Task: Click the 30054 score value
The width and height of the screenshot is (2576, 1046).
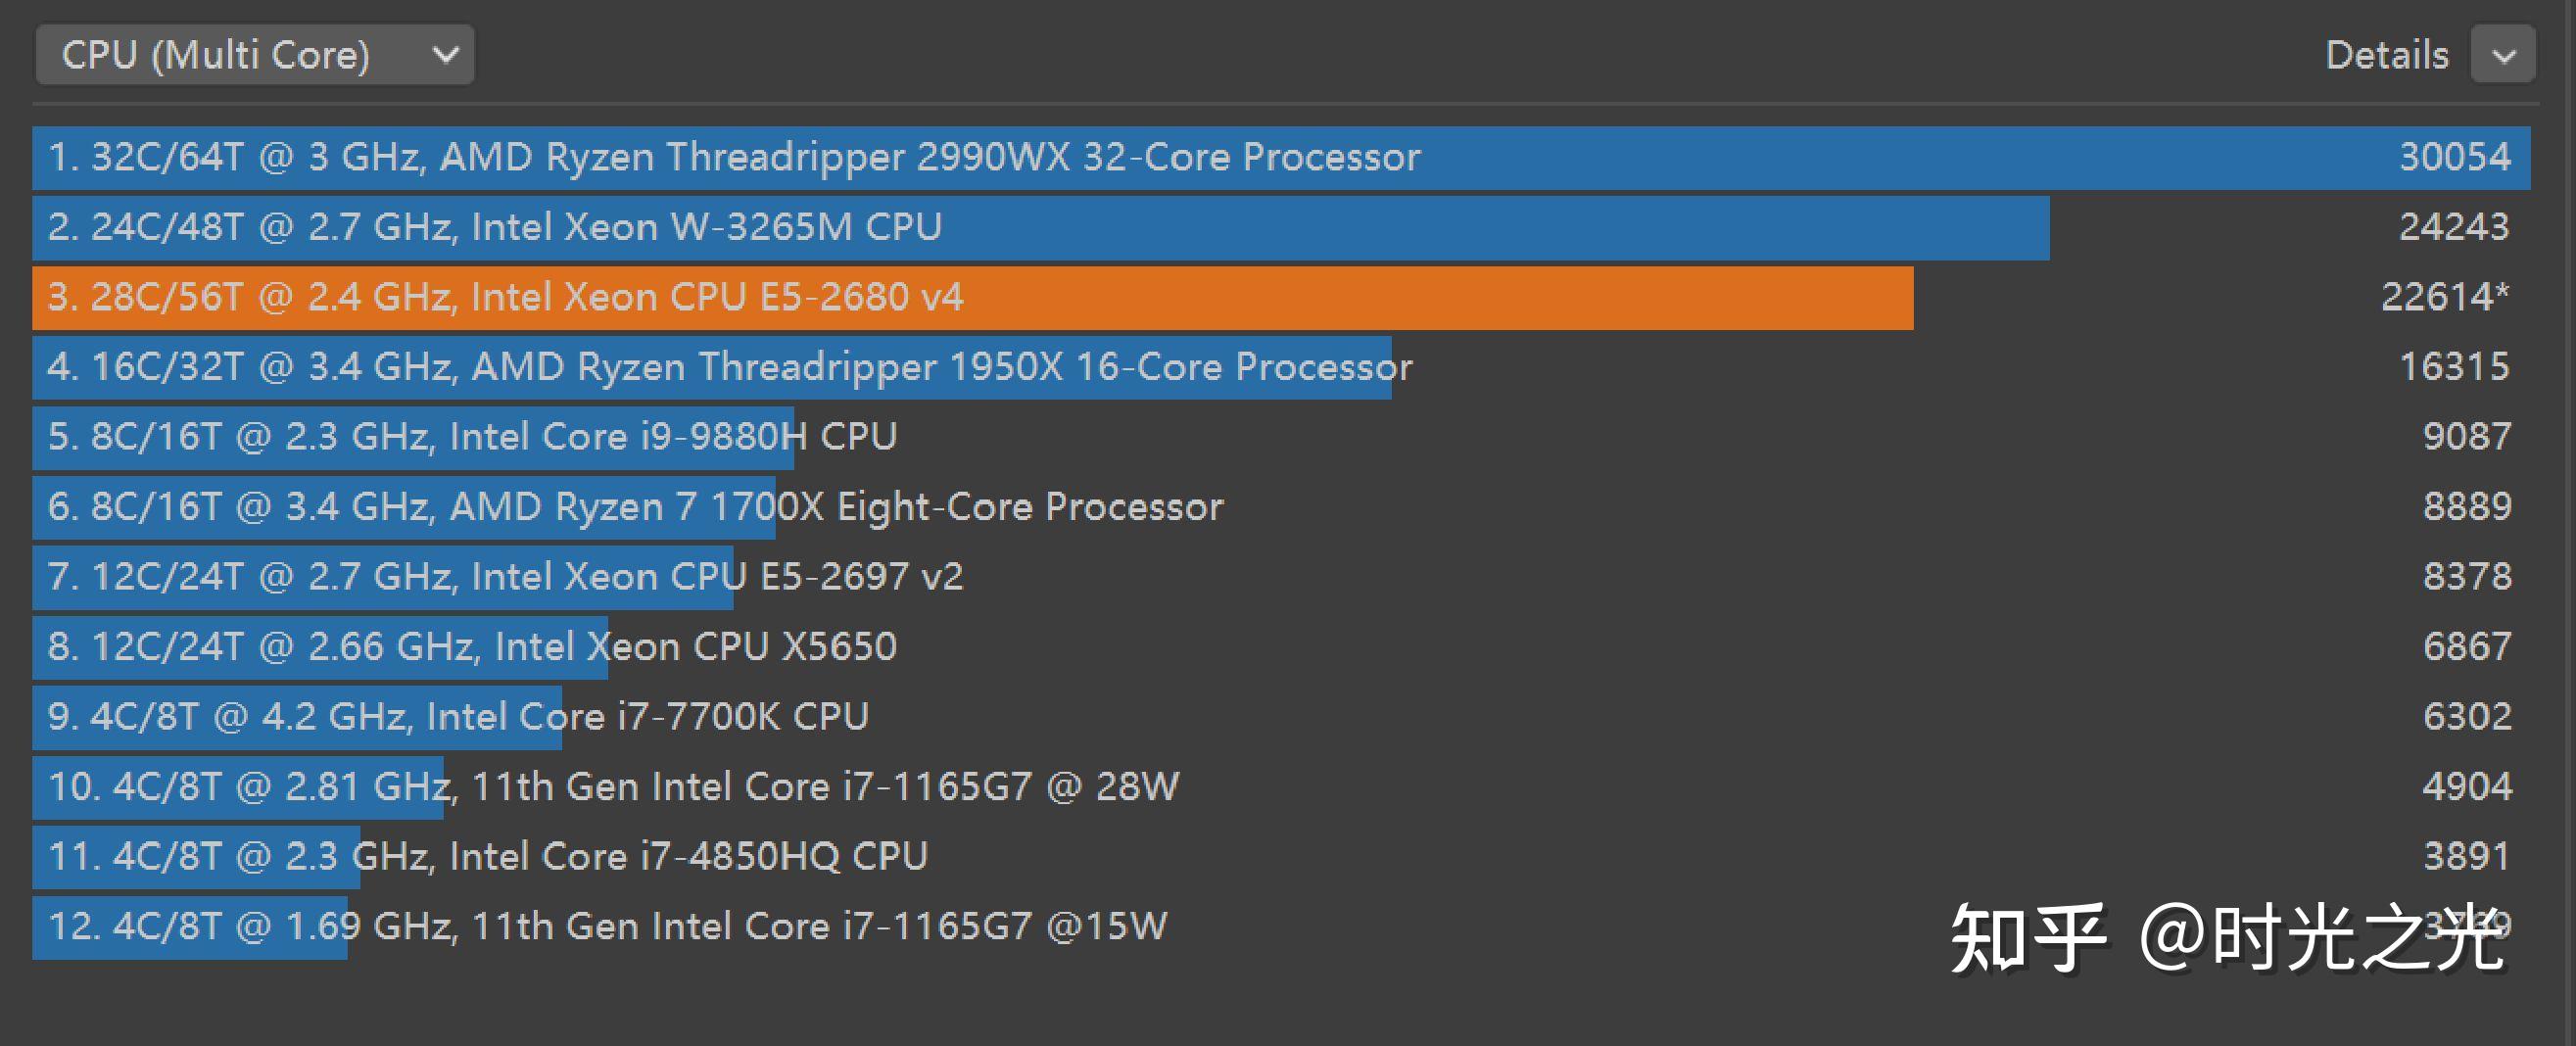Action: coord(2454,158)
